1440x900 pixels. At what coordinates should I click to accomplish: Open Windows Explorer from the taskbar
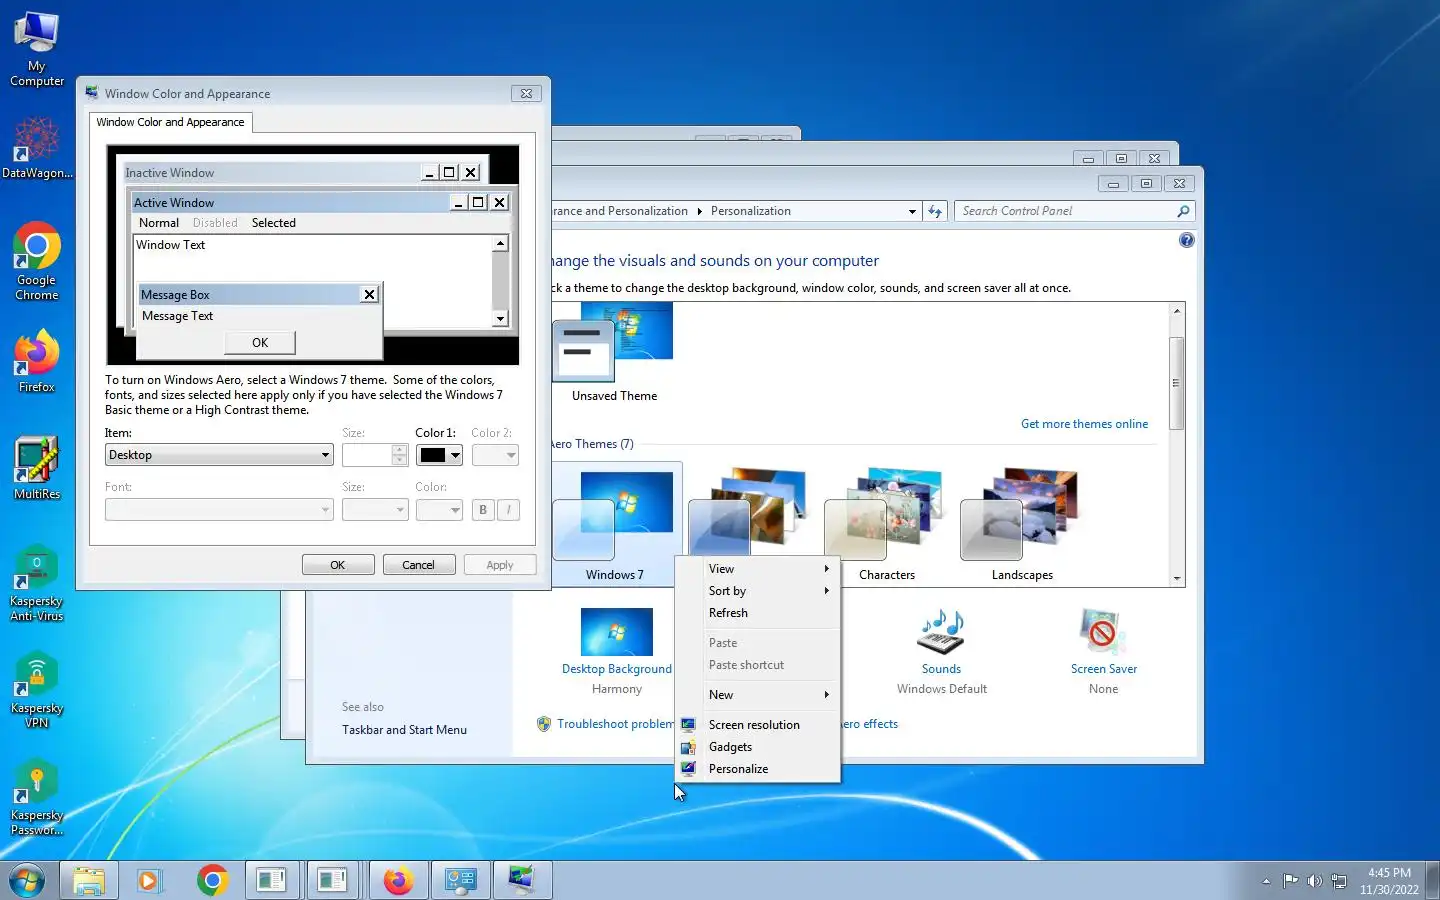click(89, 881)
